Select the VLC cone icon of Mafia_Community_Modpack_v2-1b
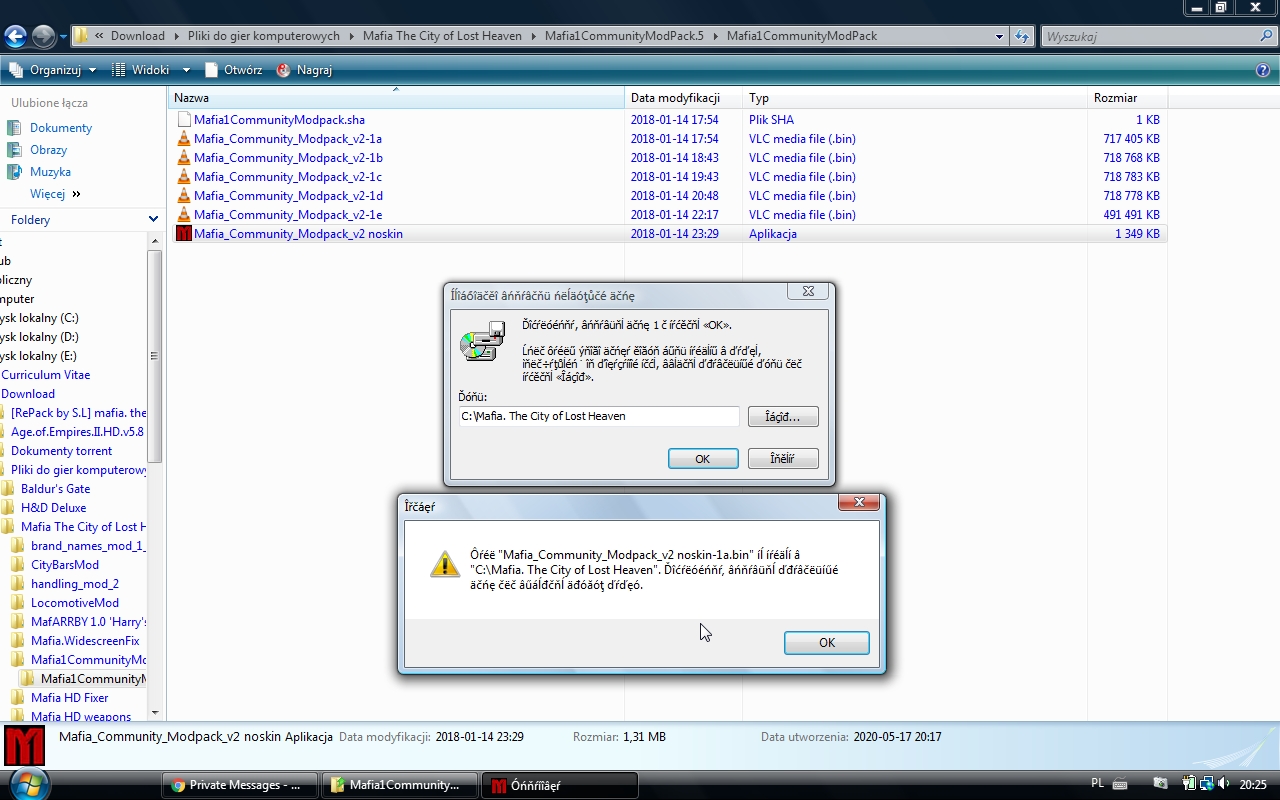 tap(184, 158)
